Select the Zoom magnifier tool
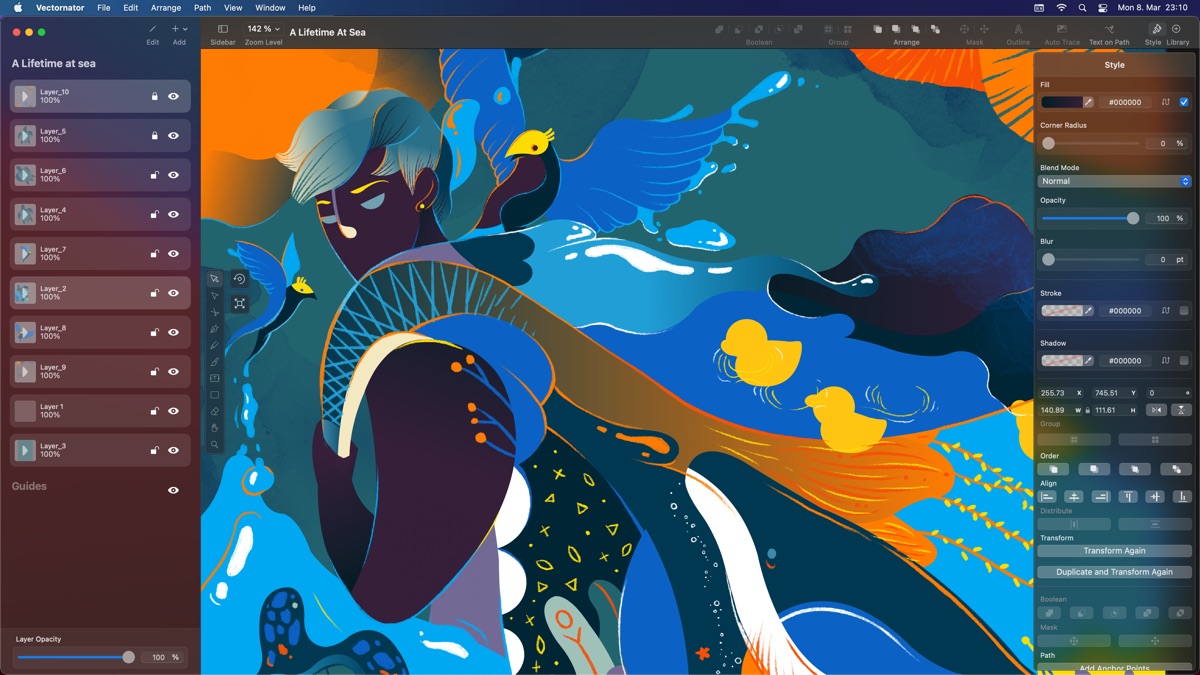1200x675 pixels. pyautogui.click(x=214, y=444)
